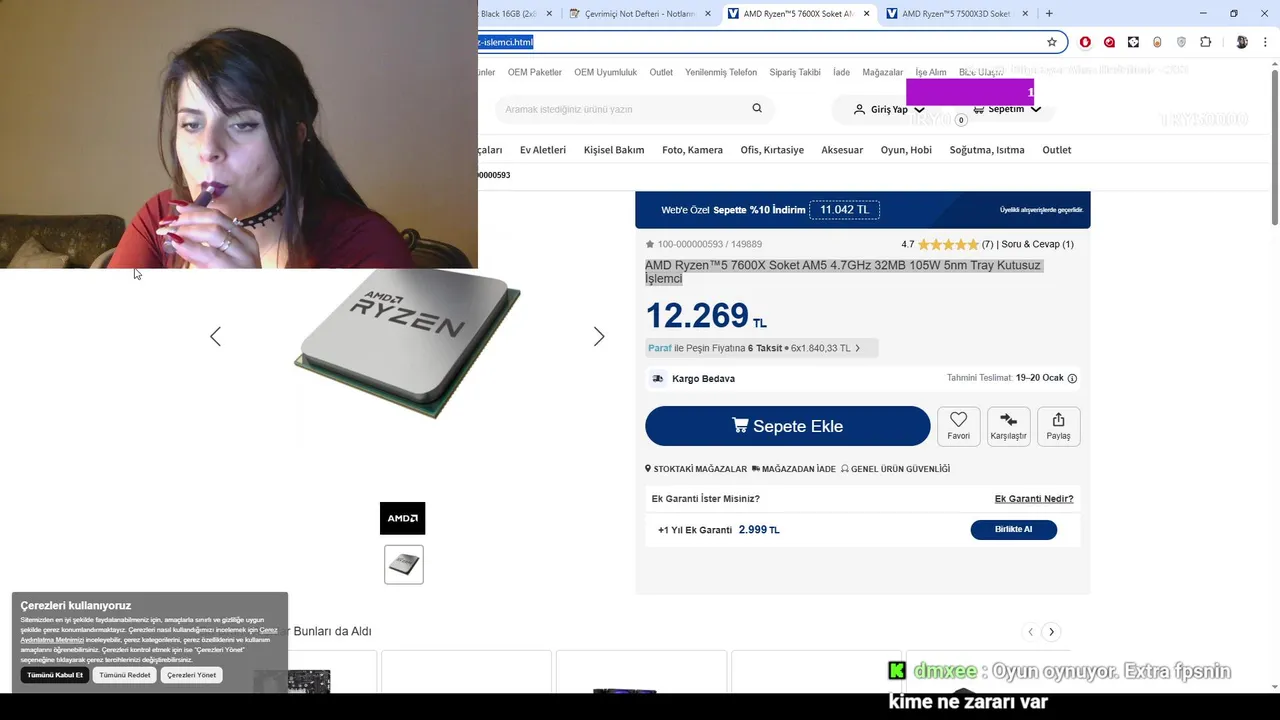Click the rating stars
Screen dimensions: 1280x720
click(x=948, y=244)
